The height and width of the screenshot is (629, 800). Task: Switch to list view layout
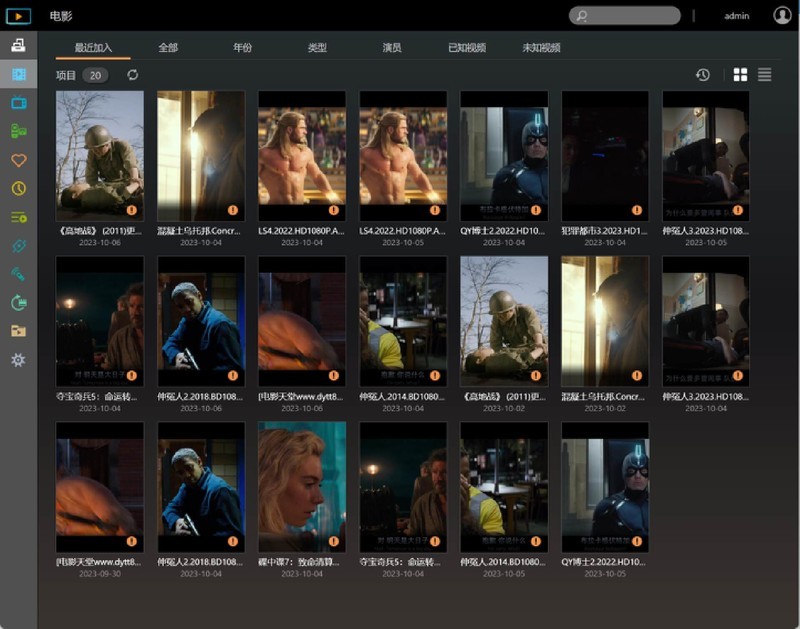[x=765, y=75]
